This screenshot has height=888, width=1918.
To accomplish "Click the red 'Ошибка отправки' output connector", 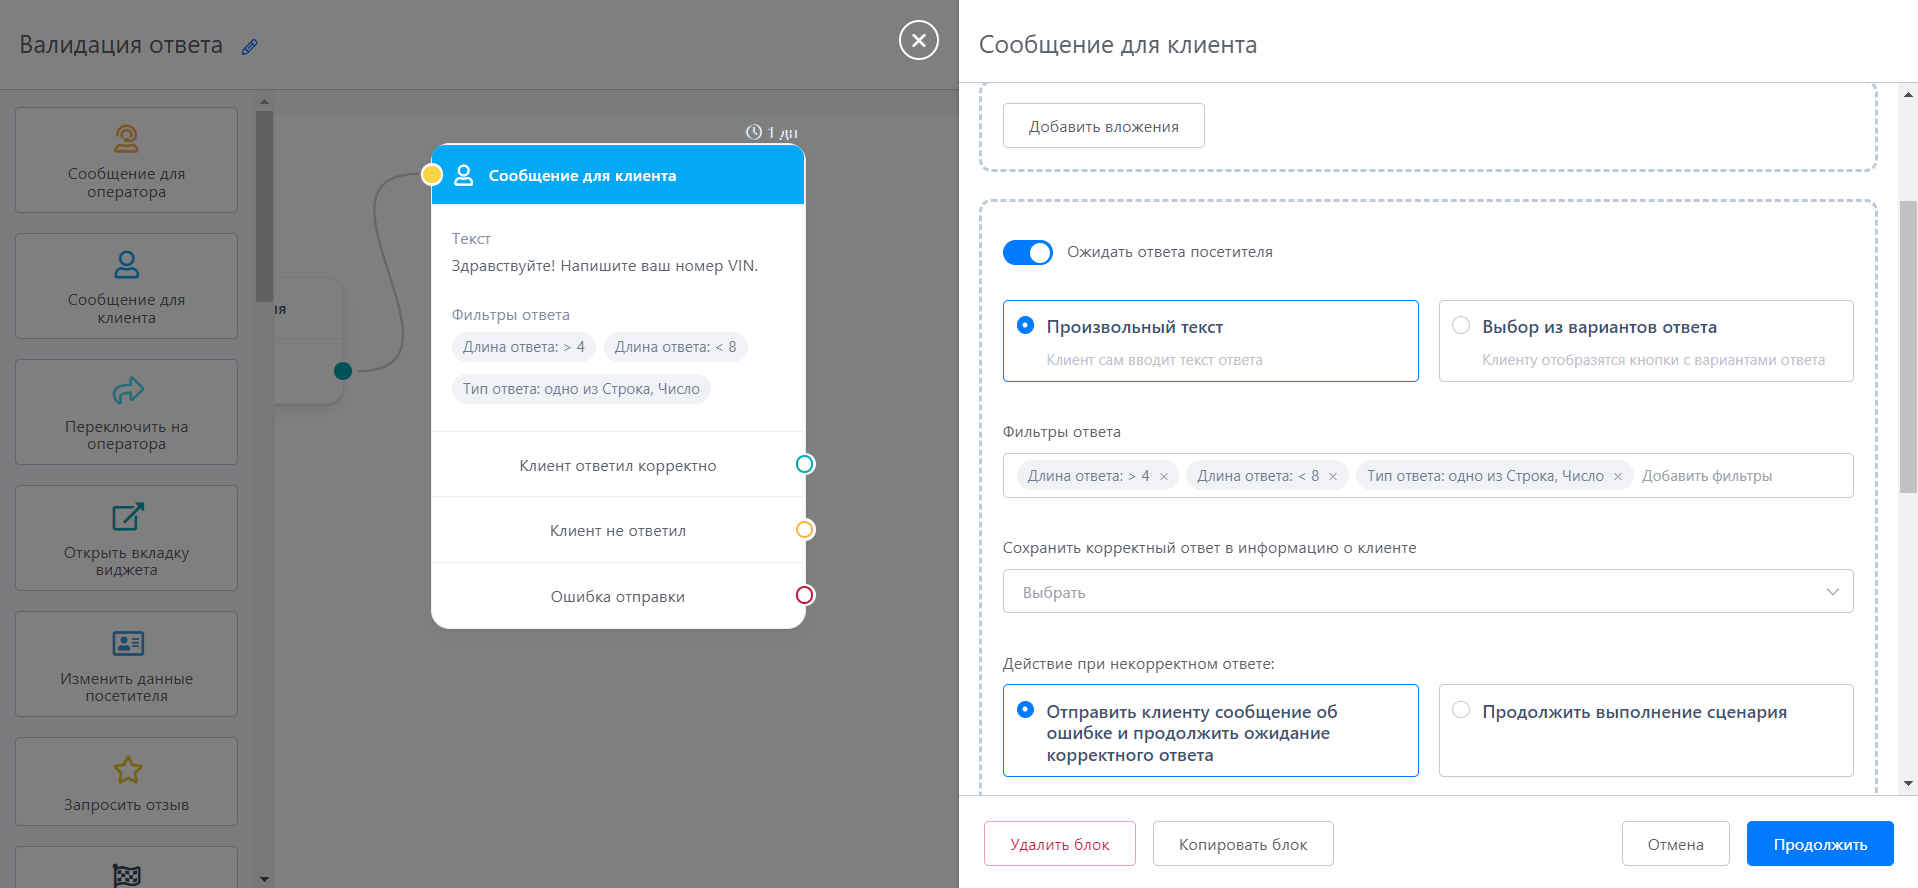I will [805, 595].
